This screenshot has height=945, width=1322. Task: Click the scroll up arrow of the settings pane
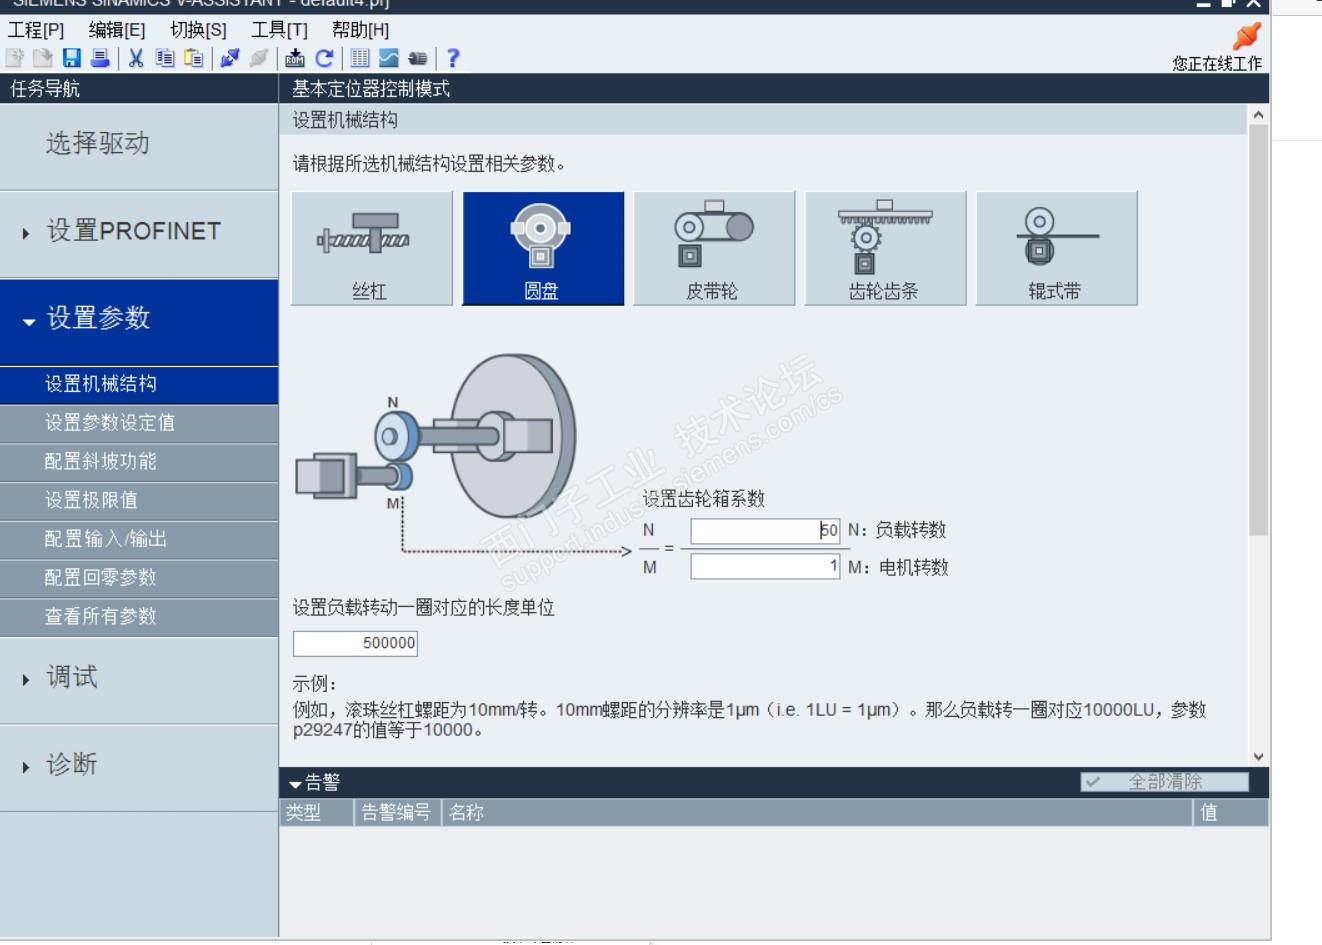1258,115
